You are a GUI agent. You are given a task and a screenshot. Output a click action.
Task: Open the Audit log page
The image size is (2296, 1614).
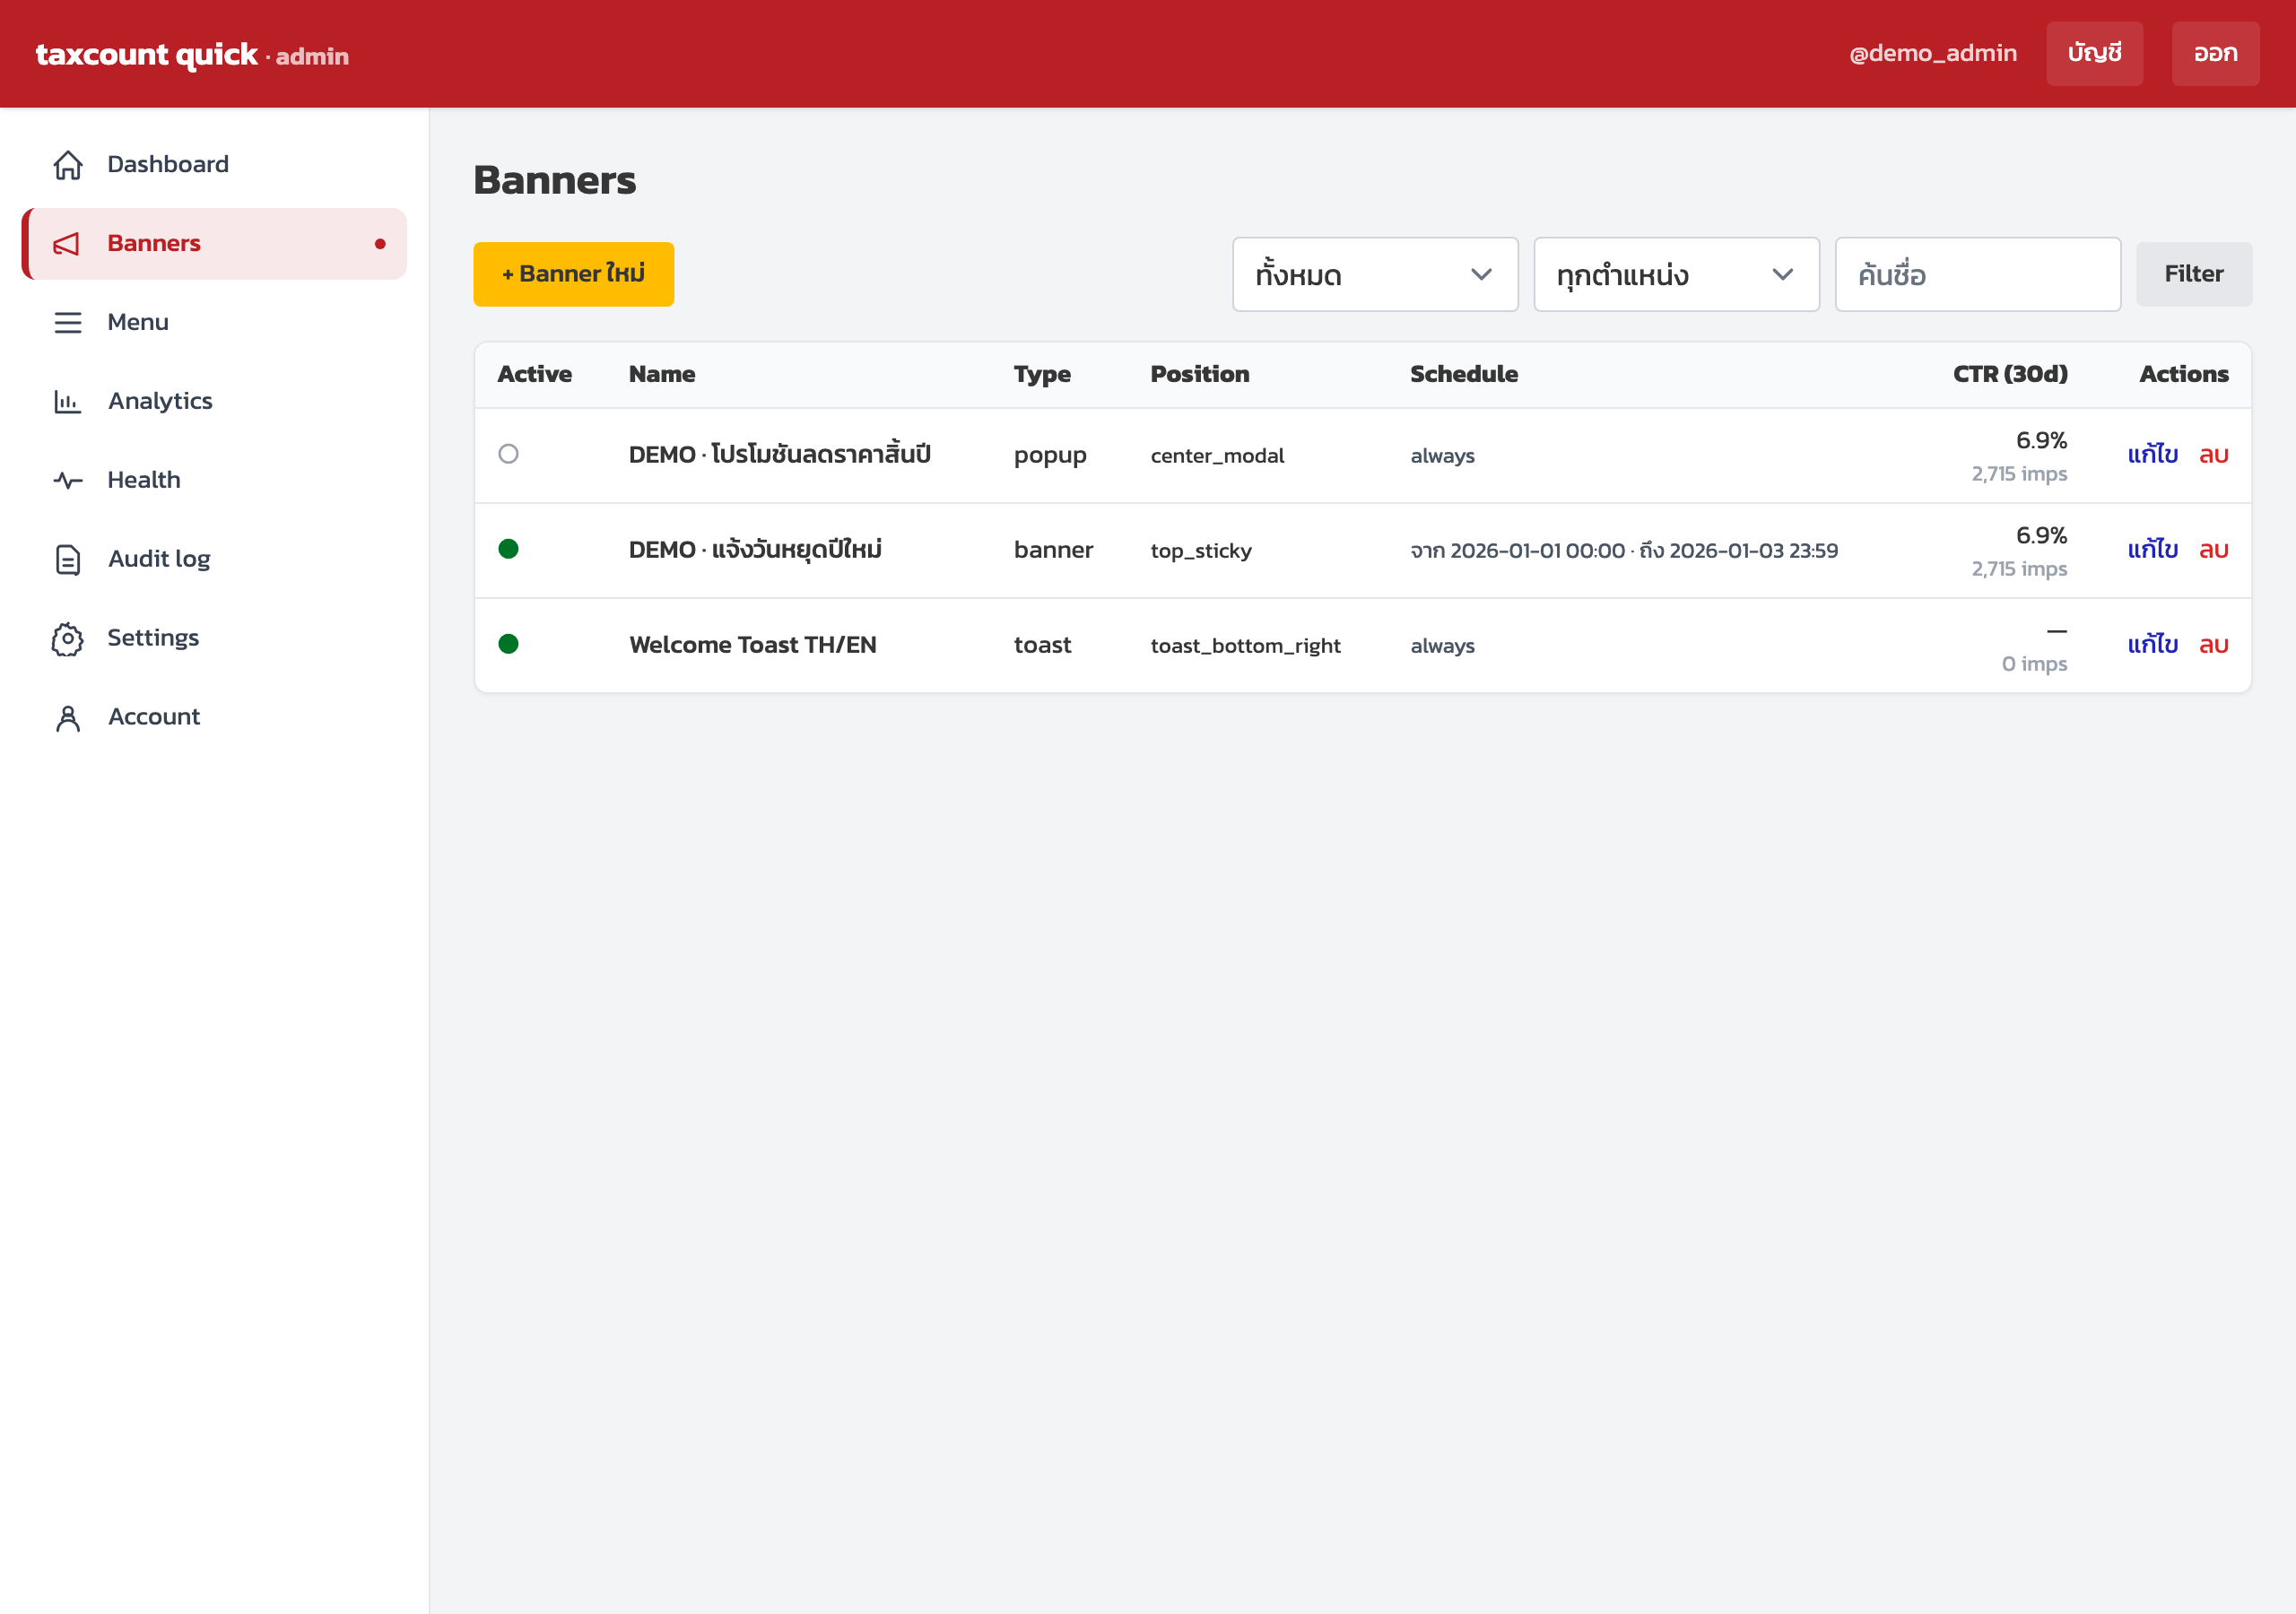coord(214,559)
